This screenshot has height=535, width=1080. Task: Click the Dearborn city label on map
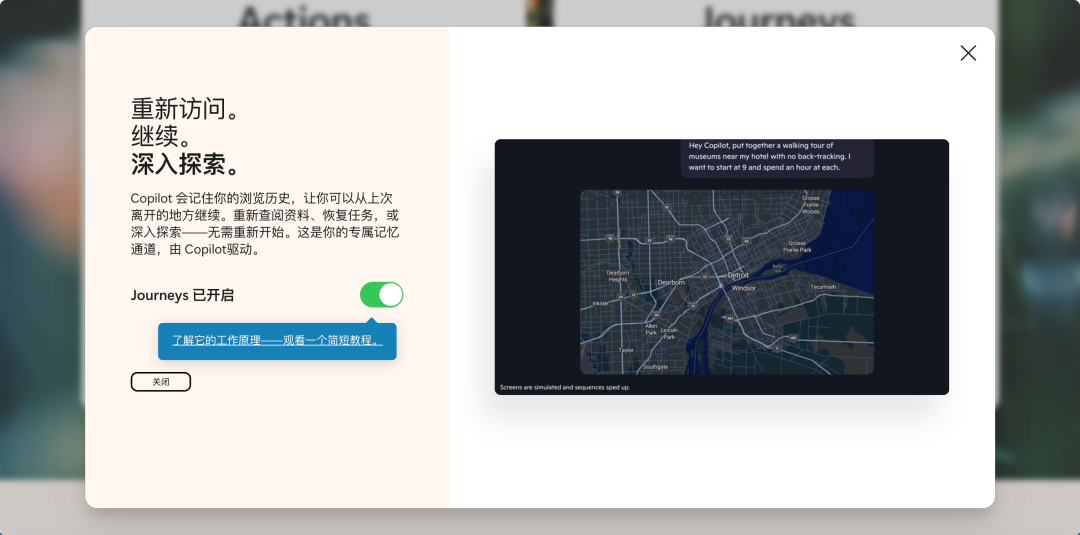[x=671, y=283]
